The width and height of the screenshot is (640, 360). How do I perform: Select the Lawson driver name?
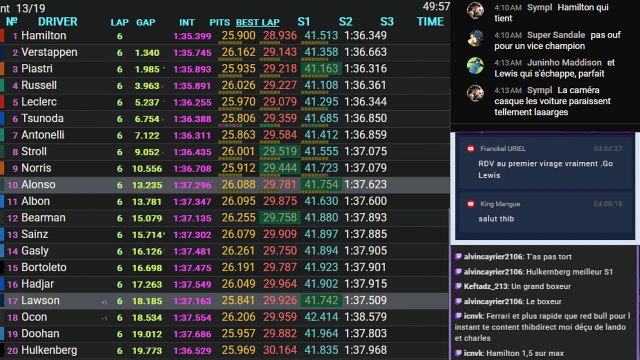40,300
